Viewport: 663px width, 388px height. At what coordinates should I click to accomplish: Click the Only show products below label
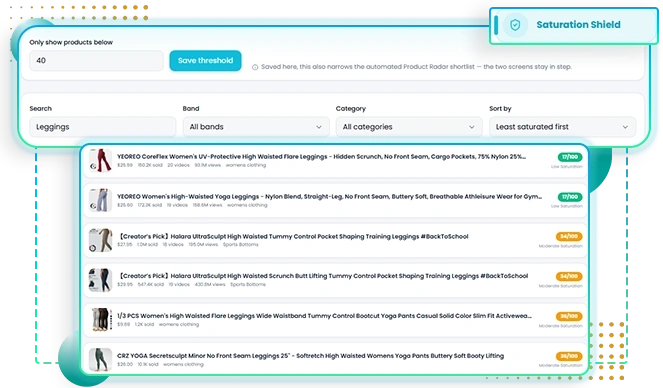coord(71,42)
